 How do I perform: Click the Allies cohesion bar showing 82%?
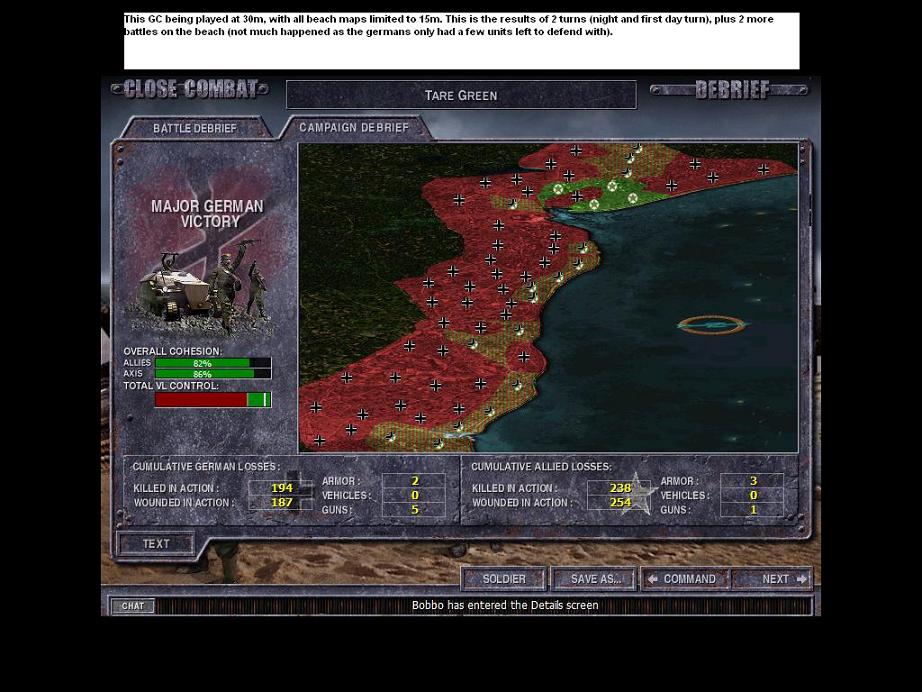tap(213, 363)
